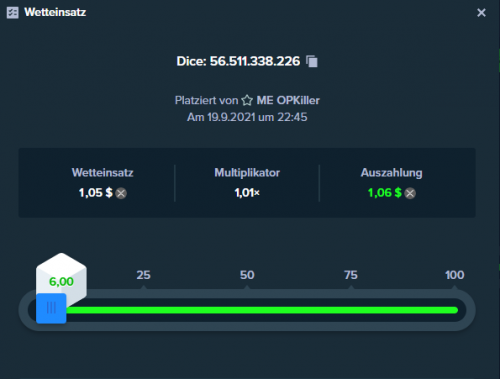Click the 1,06 $ payout amount
This screenshot has width=500, height=379.
point(385,193)
